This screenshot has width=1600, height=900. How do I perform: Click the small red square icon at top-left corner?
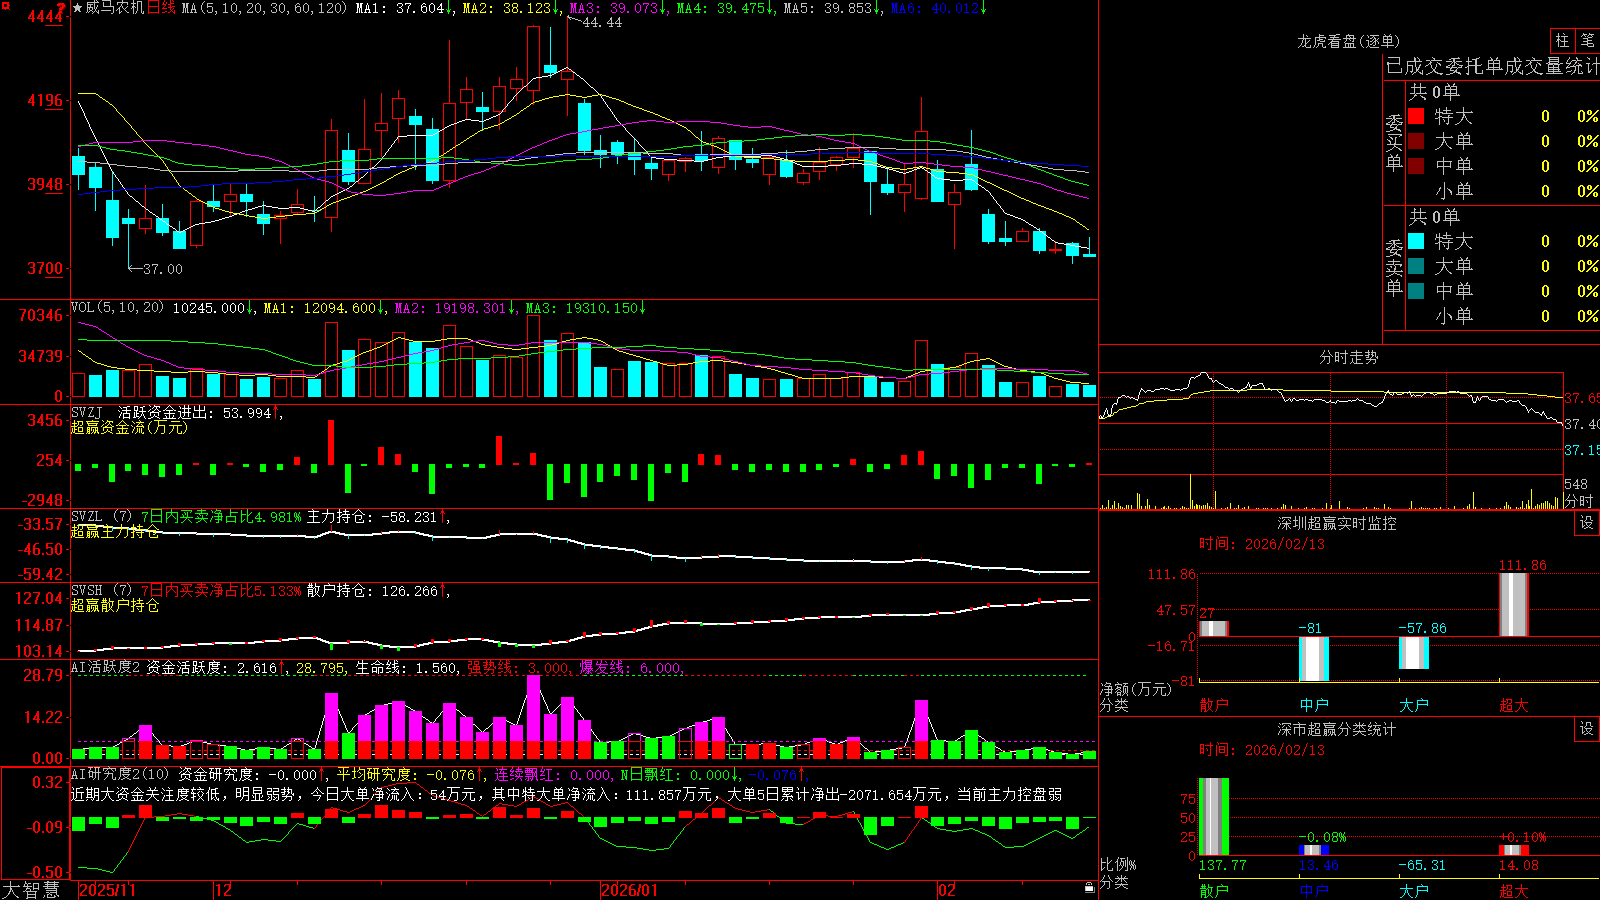click(6, 6)
